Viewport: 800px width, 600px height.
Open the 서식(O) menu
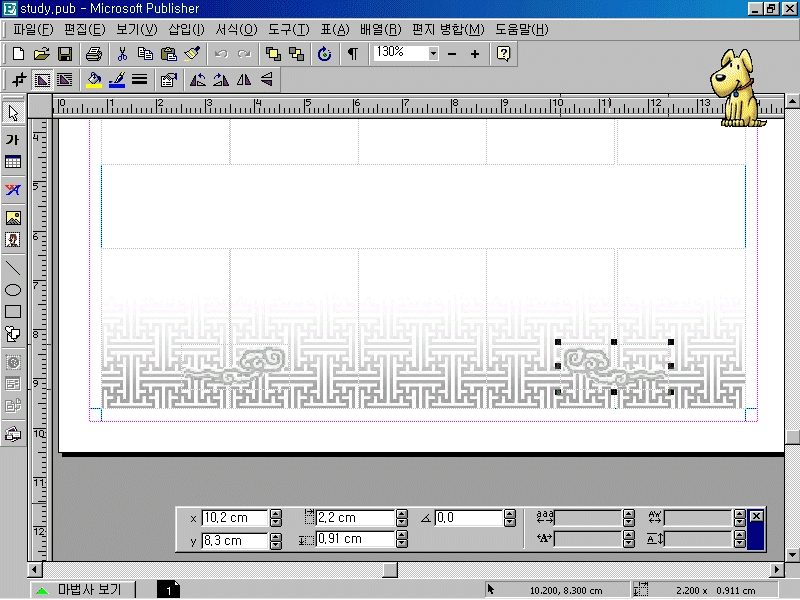click(x=236, y=30)
